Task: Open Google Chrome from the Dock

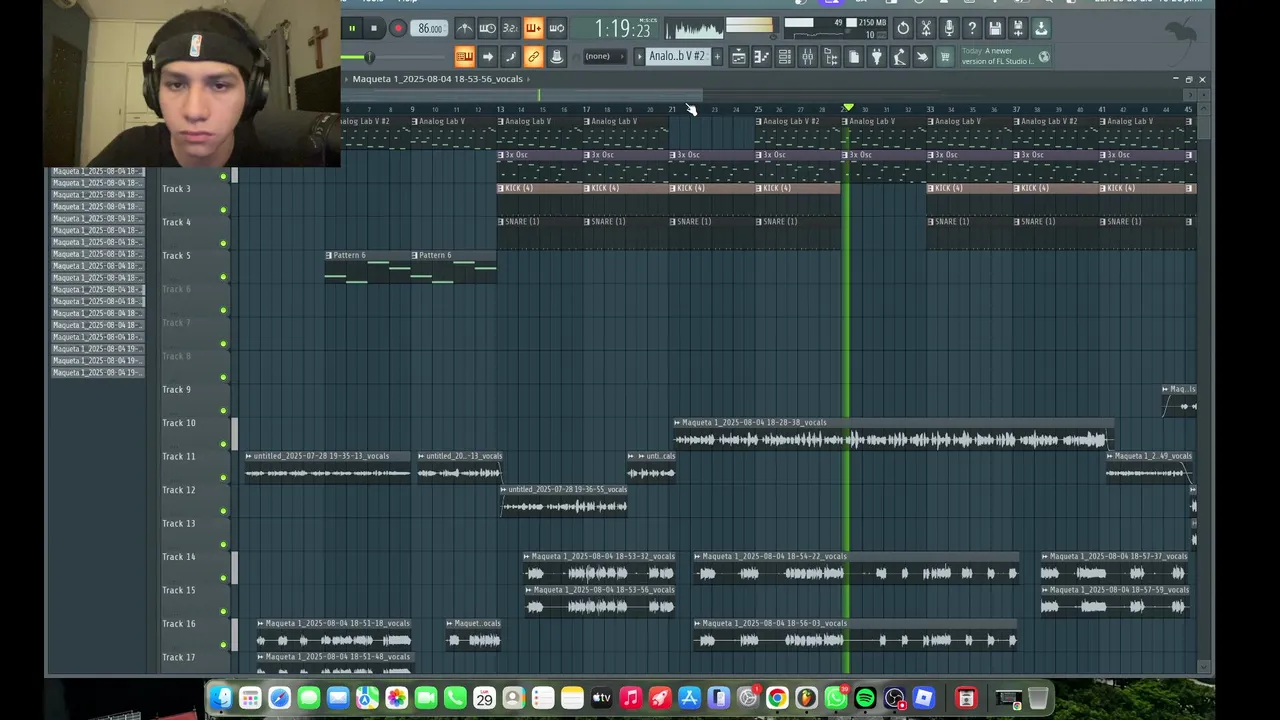Action: [x=777, y=698]
